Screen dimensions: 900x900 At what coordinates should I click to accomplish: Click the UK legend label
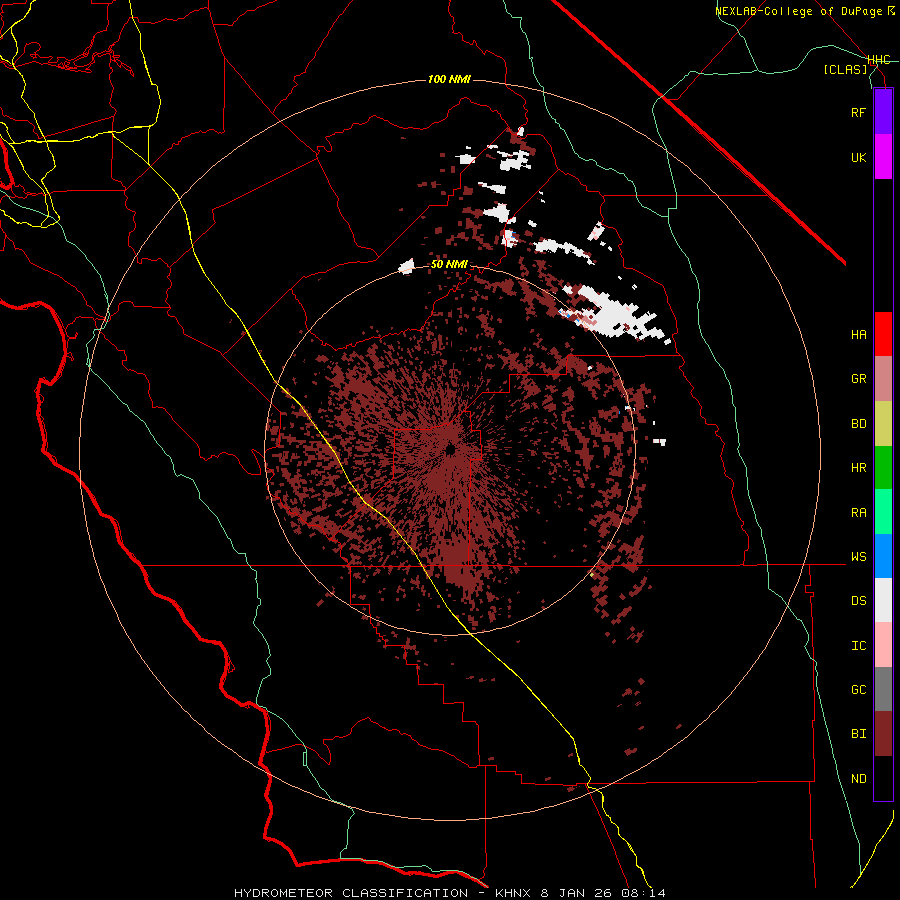pyautogui.click(x=858, y=157)
